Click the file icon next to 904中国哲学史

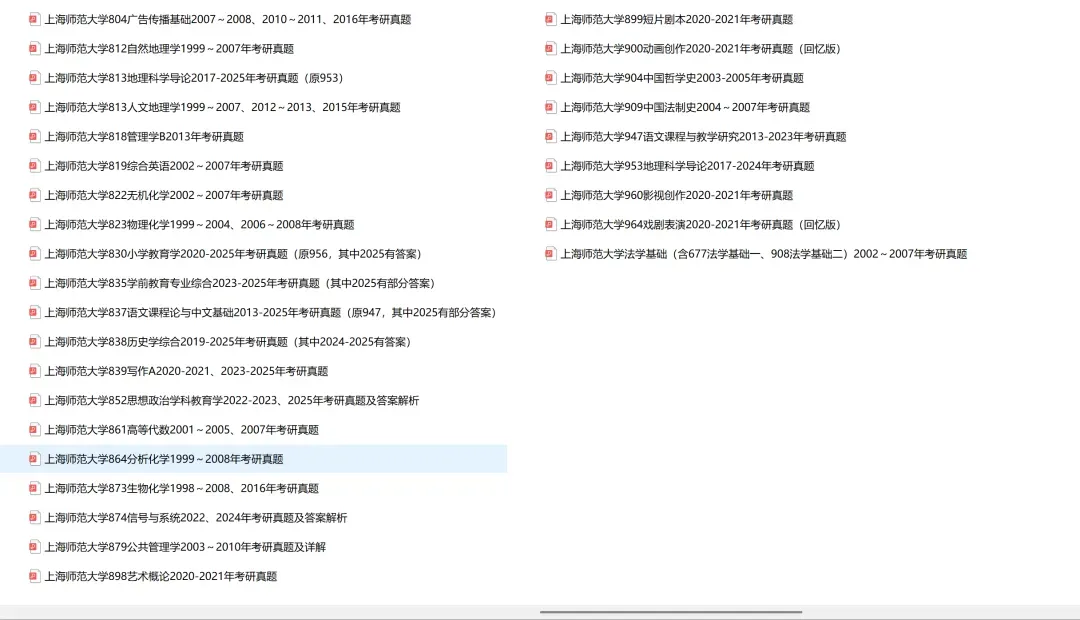[x=550, y=77]
